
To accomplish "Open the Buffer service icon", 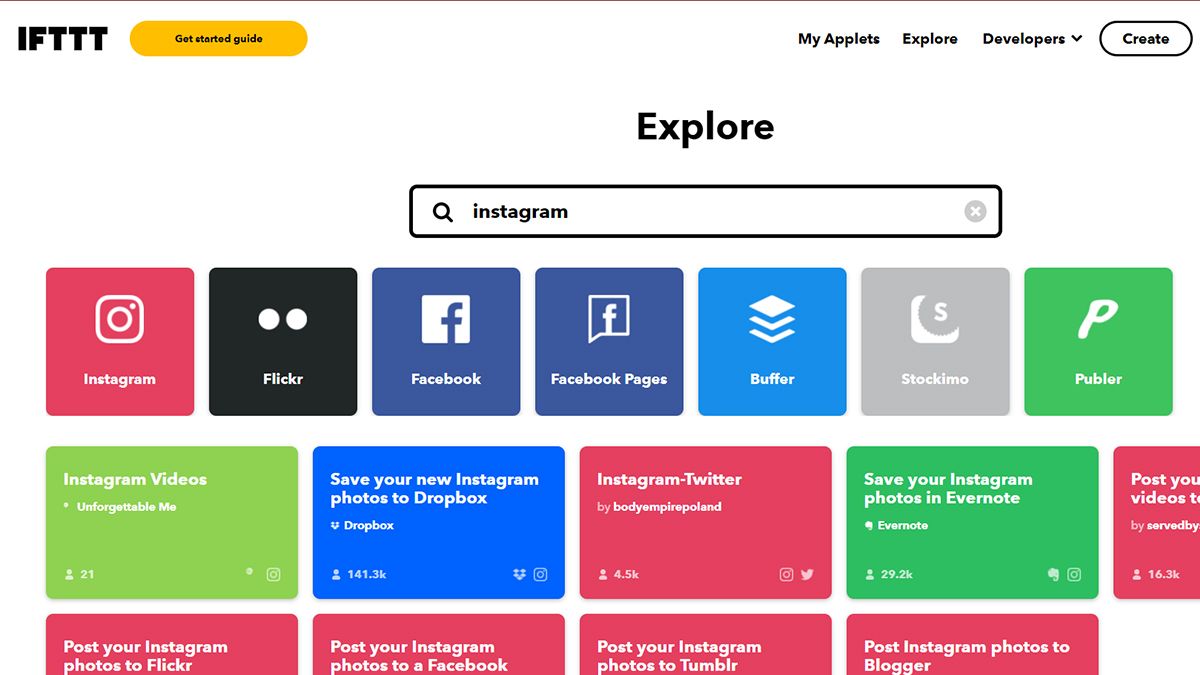I will point(771,318).
